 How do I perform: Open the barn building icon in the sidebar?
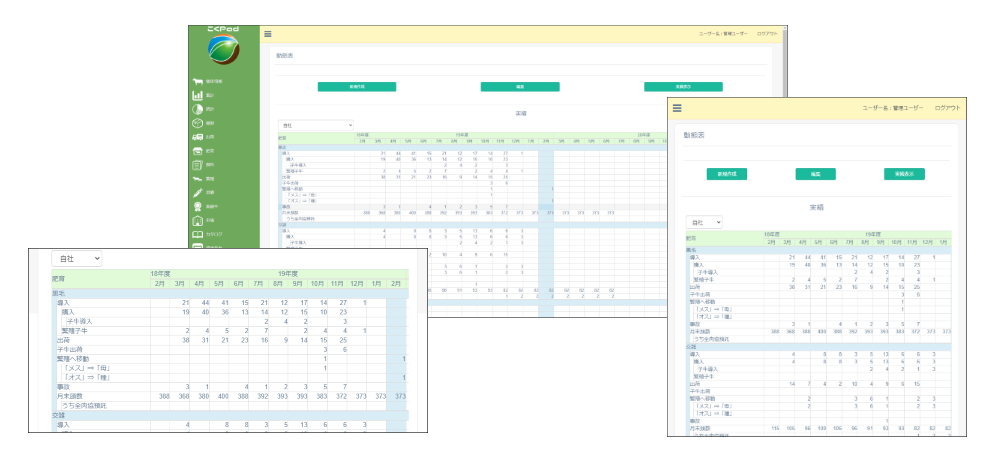pos(197,221)
